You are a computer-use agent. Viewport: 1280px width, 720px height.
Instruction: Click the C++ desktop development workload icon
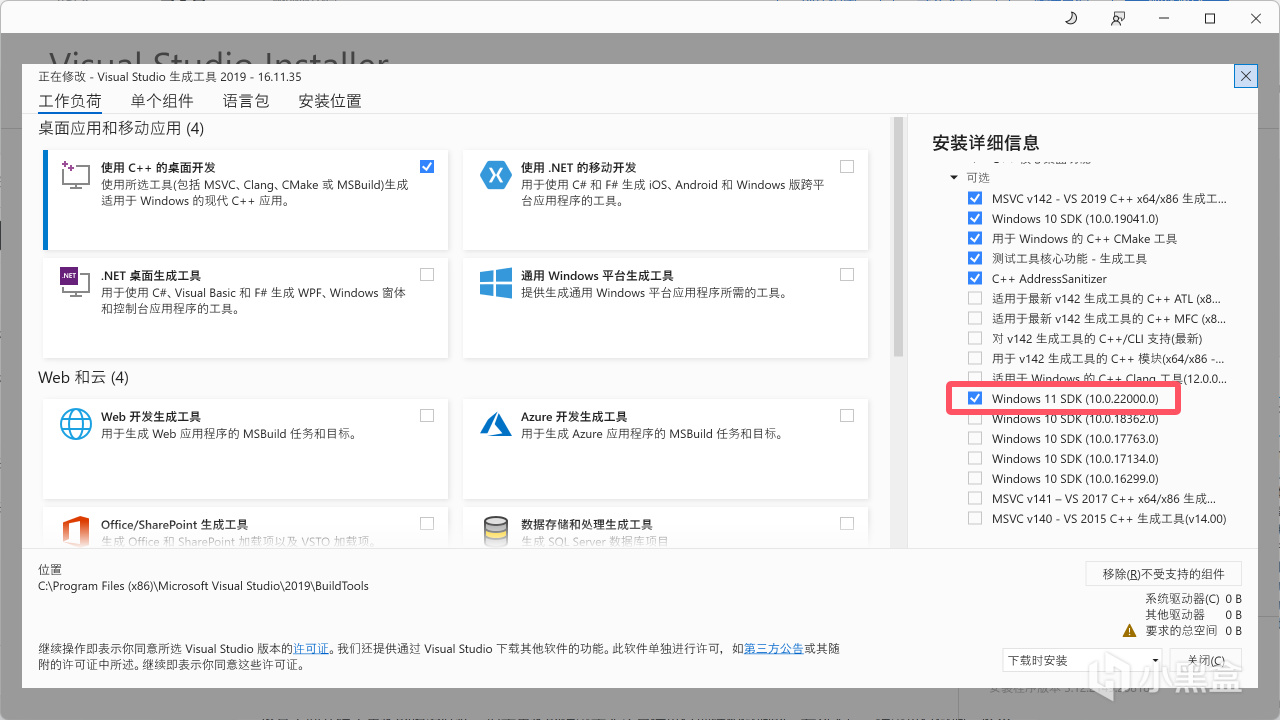(76, 174)
